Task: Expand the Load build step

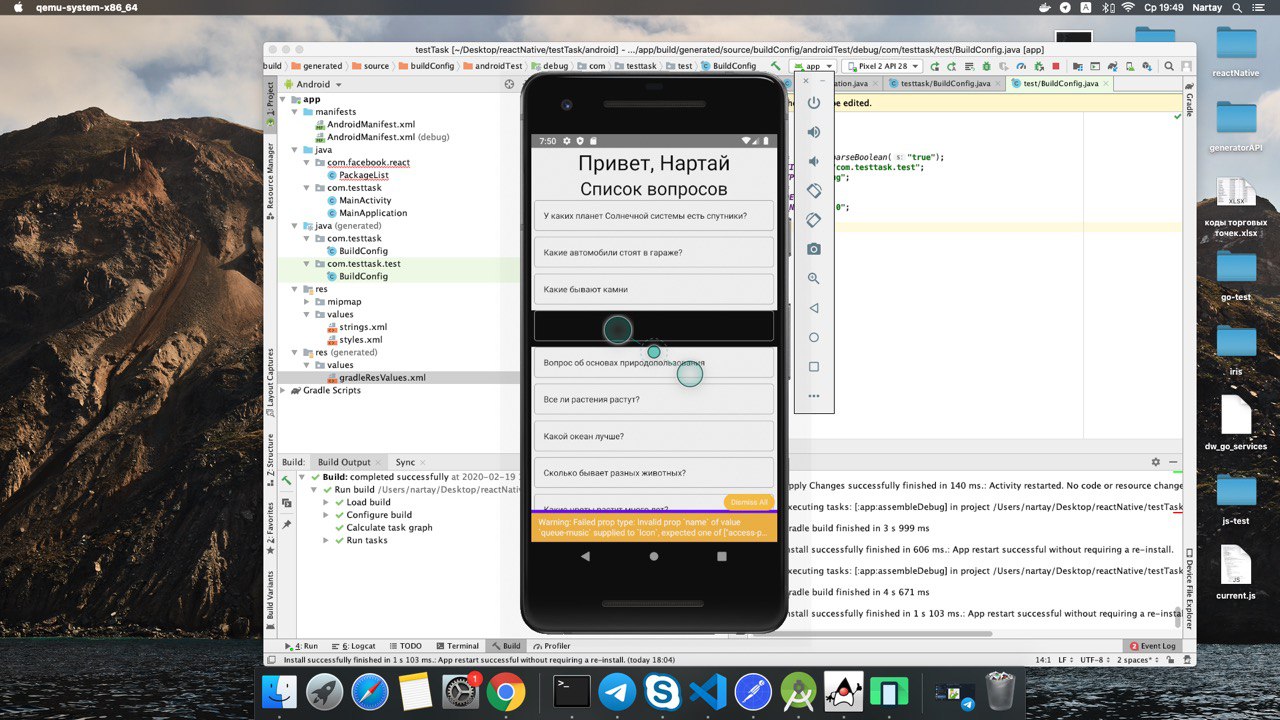Action: click(326, 502)
